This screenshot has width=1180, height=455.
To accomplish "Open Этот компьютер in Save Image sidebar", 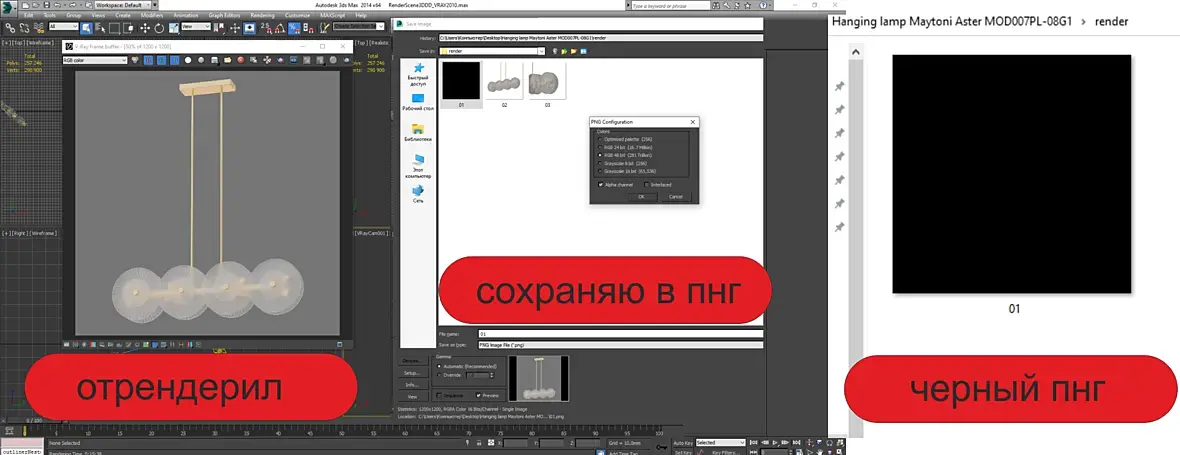I will (x=418, y=166).
